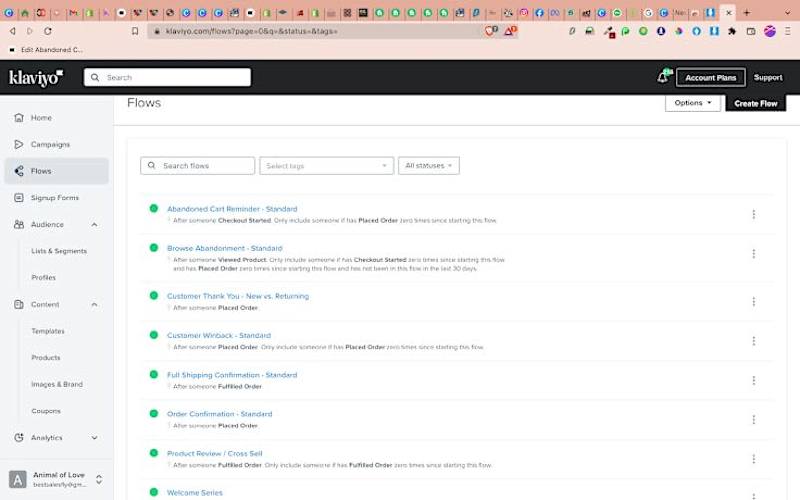
Task: Select Templates in sidebar
Action: pos(48,331)
